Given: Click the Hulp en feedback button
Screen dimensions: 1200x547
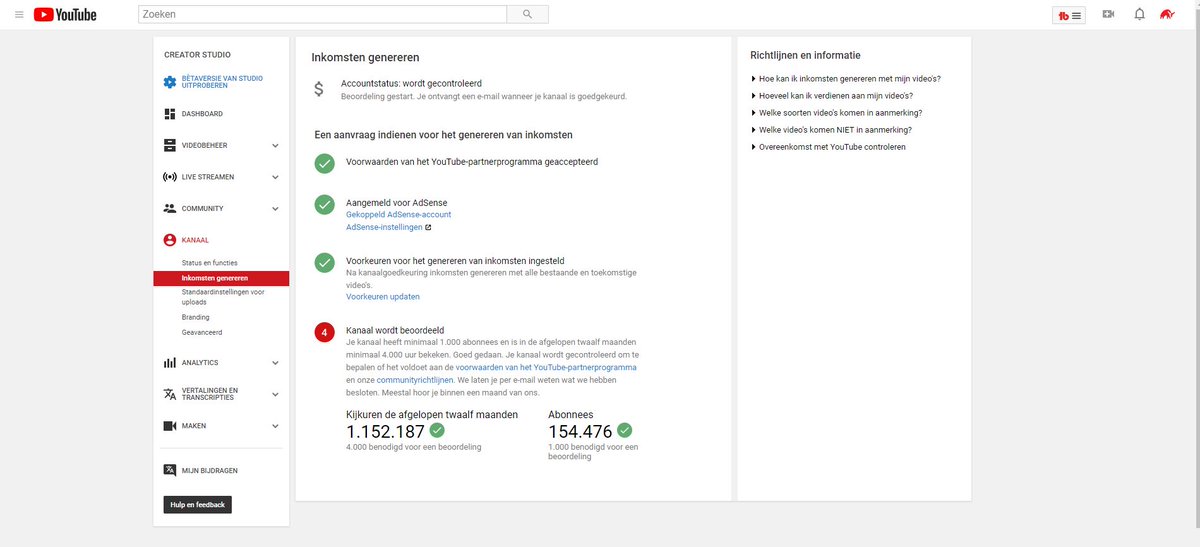Looking at the screenshot, I should coord(197,505).
